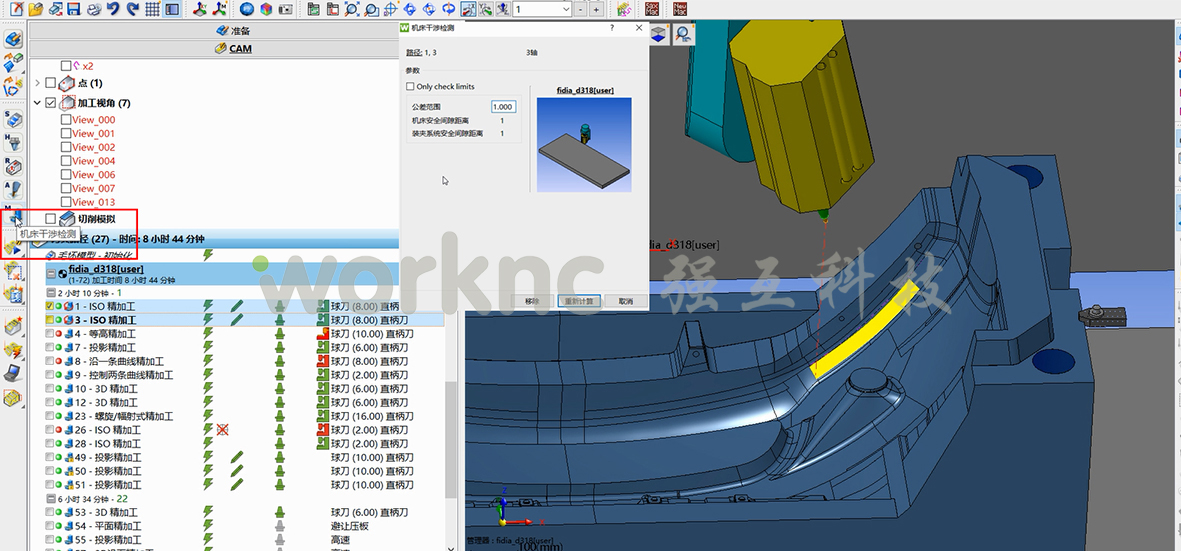The image size is (1181, 551).
Task: Click the A tool sidebar icon
Action: pyautogui.click(x=13, y=190)
